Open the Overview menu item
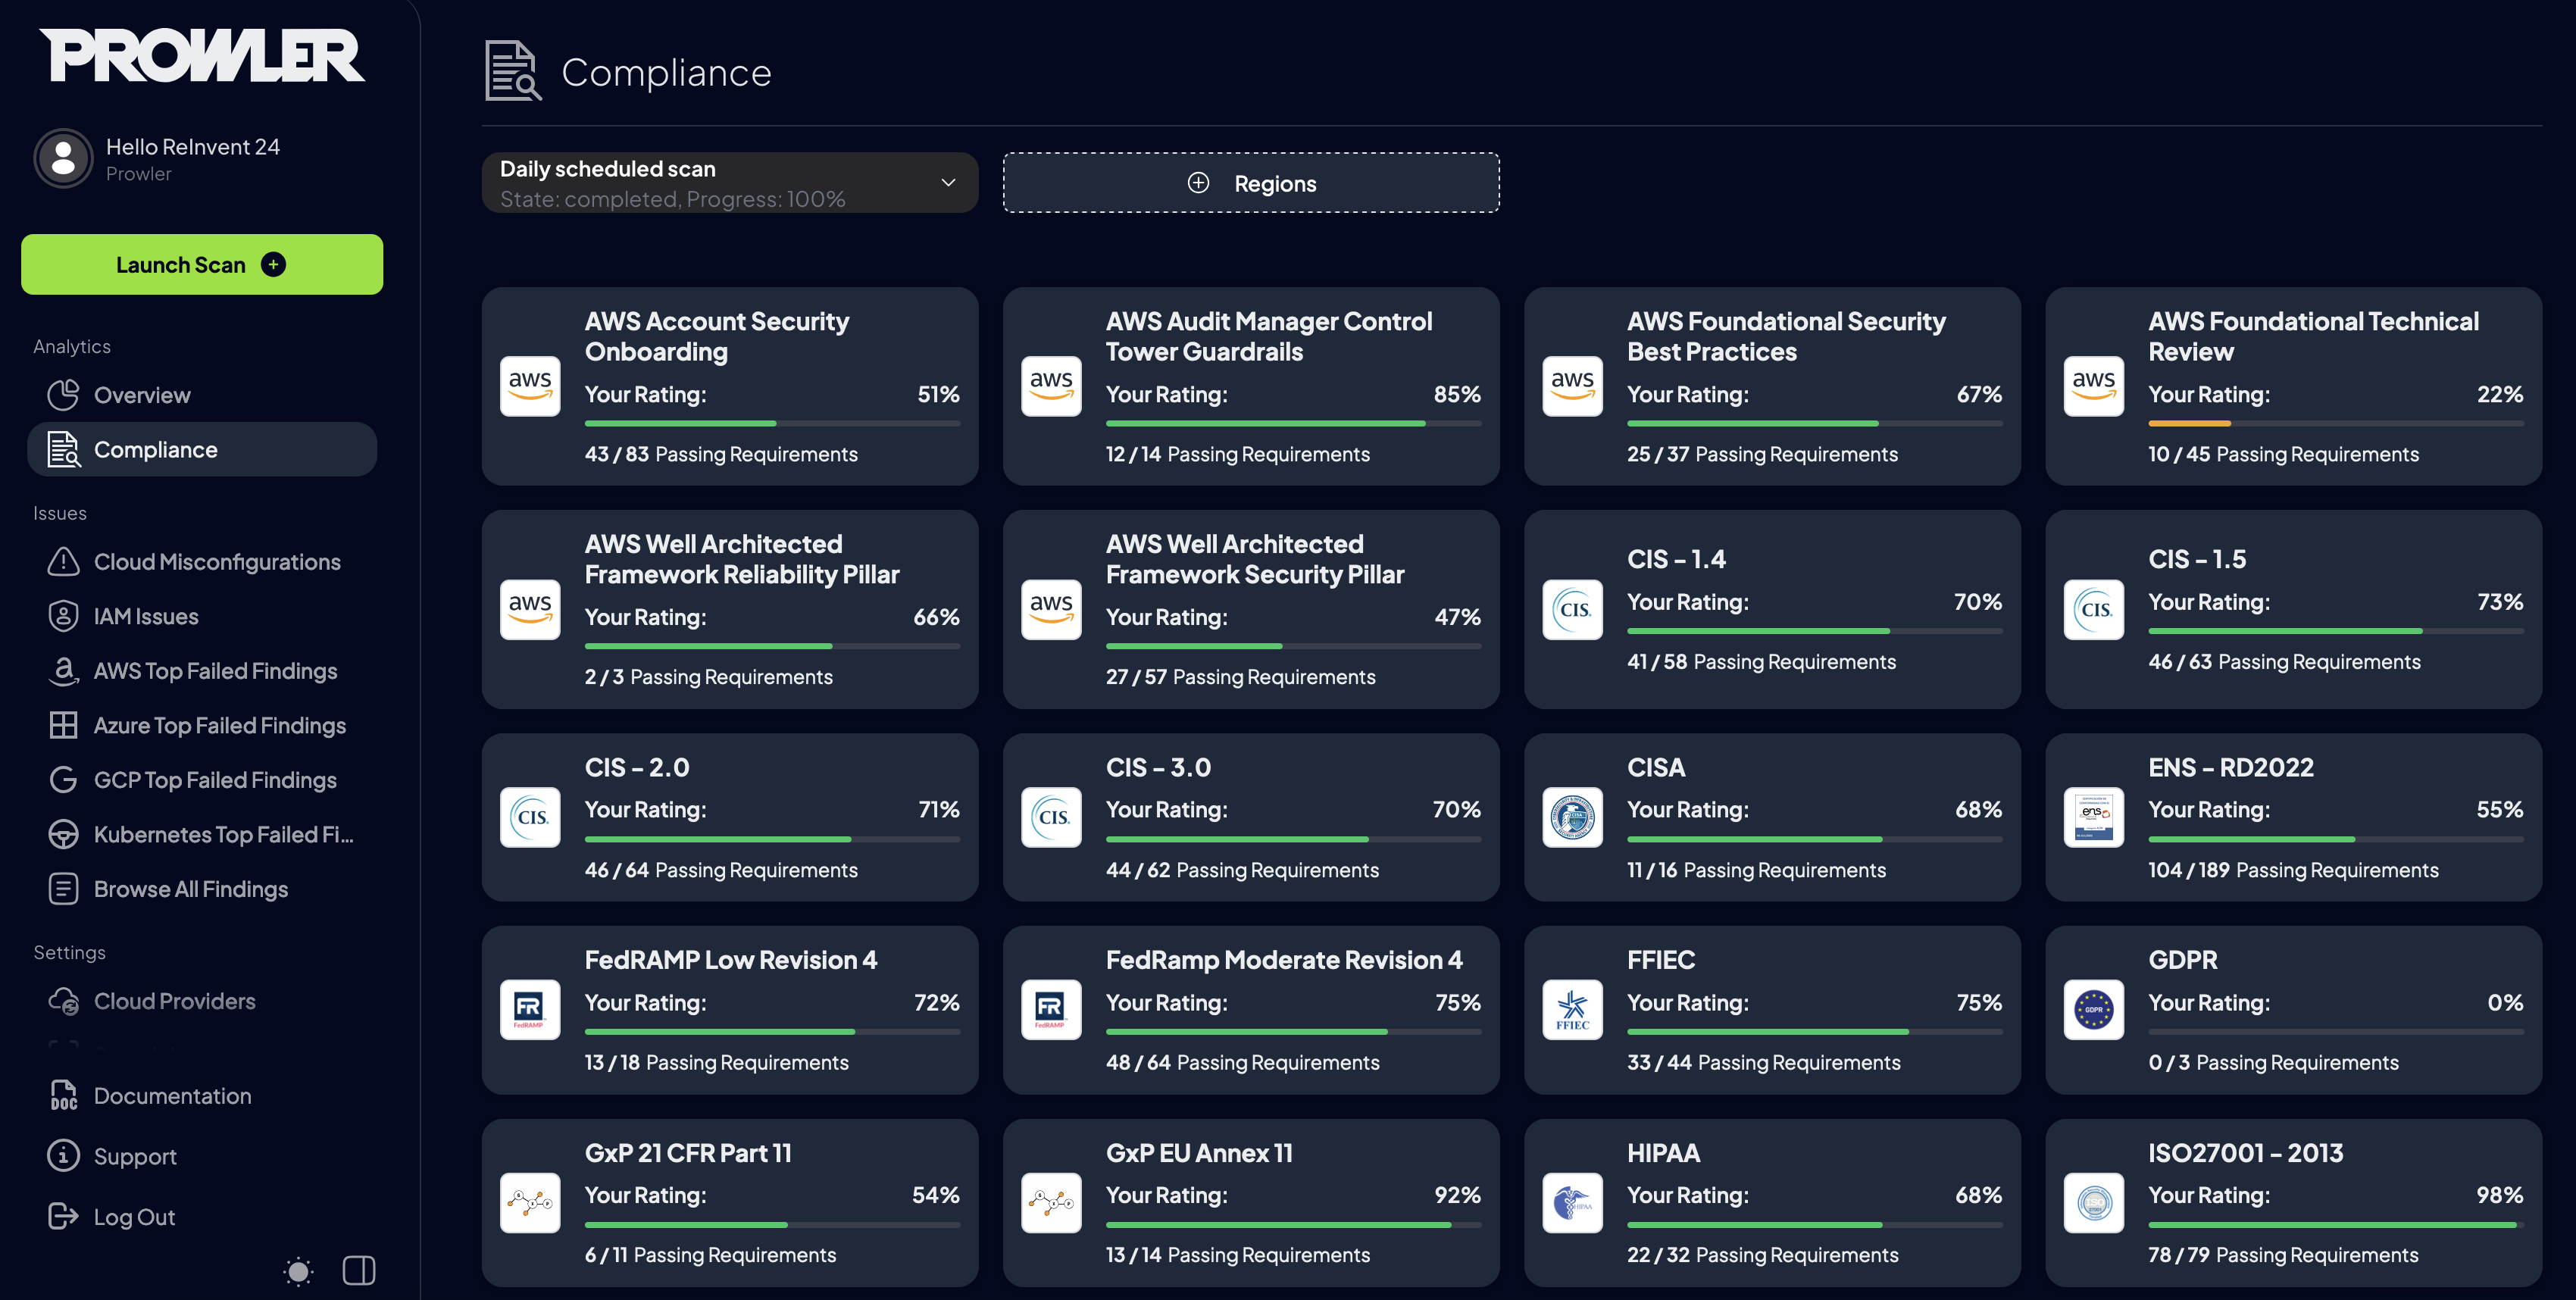Screen dimensions: 2576x1300 (x=202, y=395)
